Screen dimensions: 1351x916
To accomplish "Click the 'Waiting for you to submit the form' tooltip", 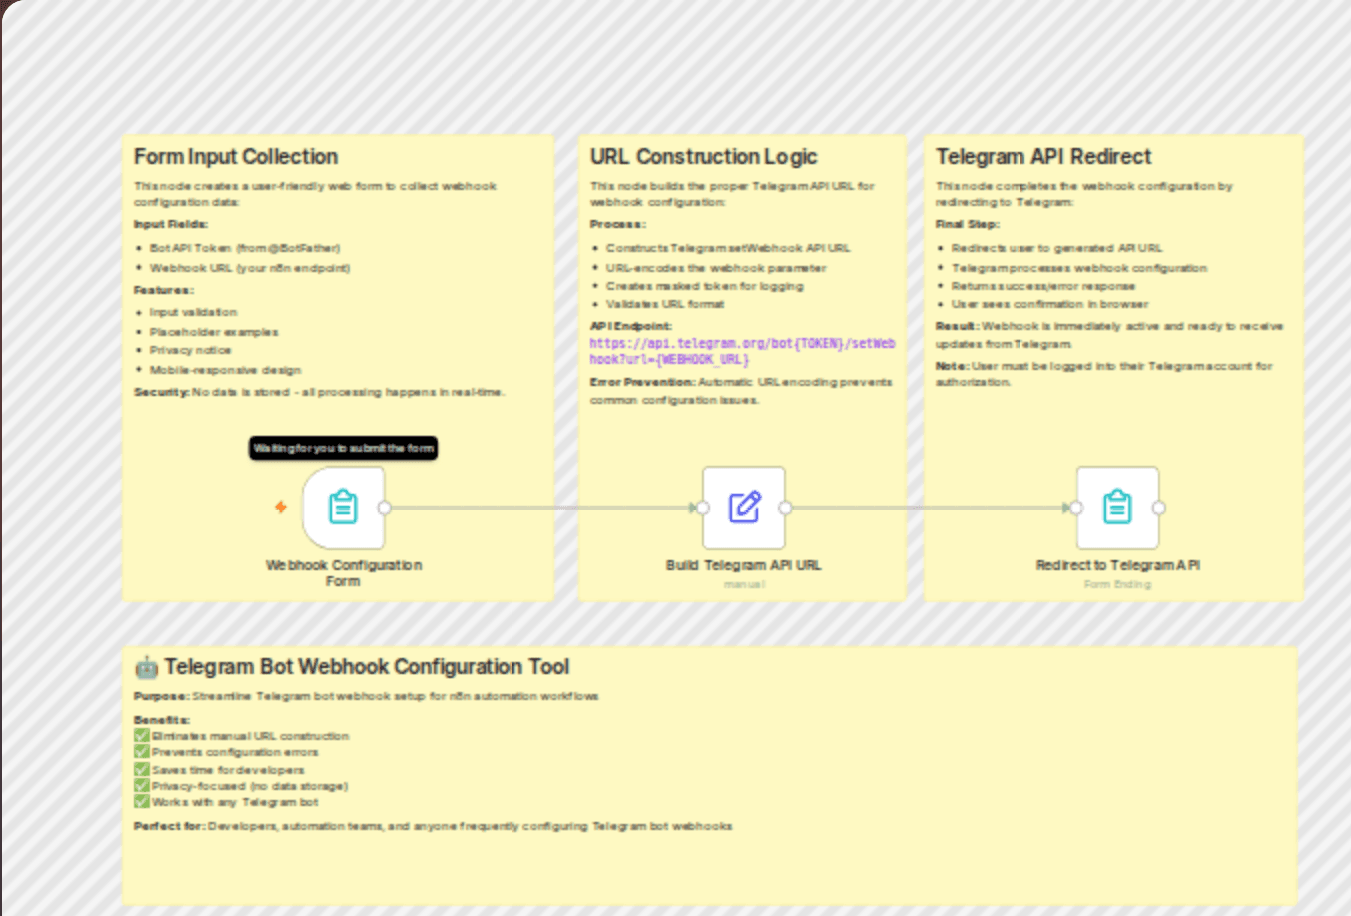I will click(x=343, y=448).
